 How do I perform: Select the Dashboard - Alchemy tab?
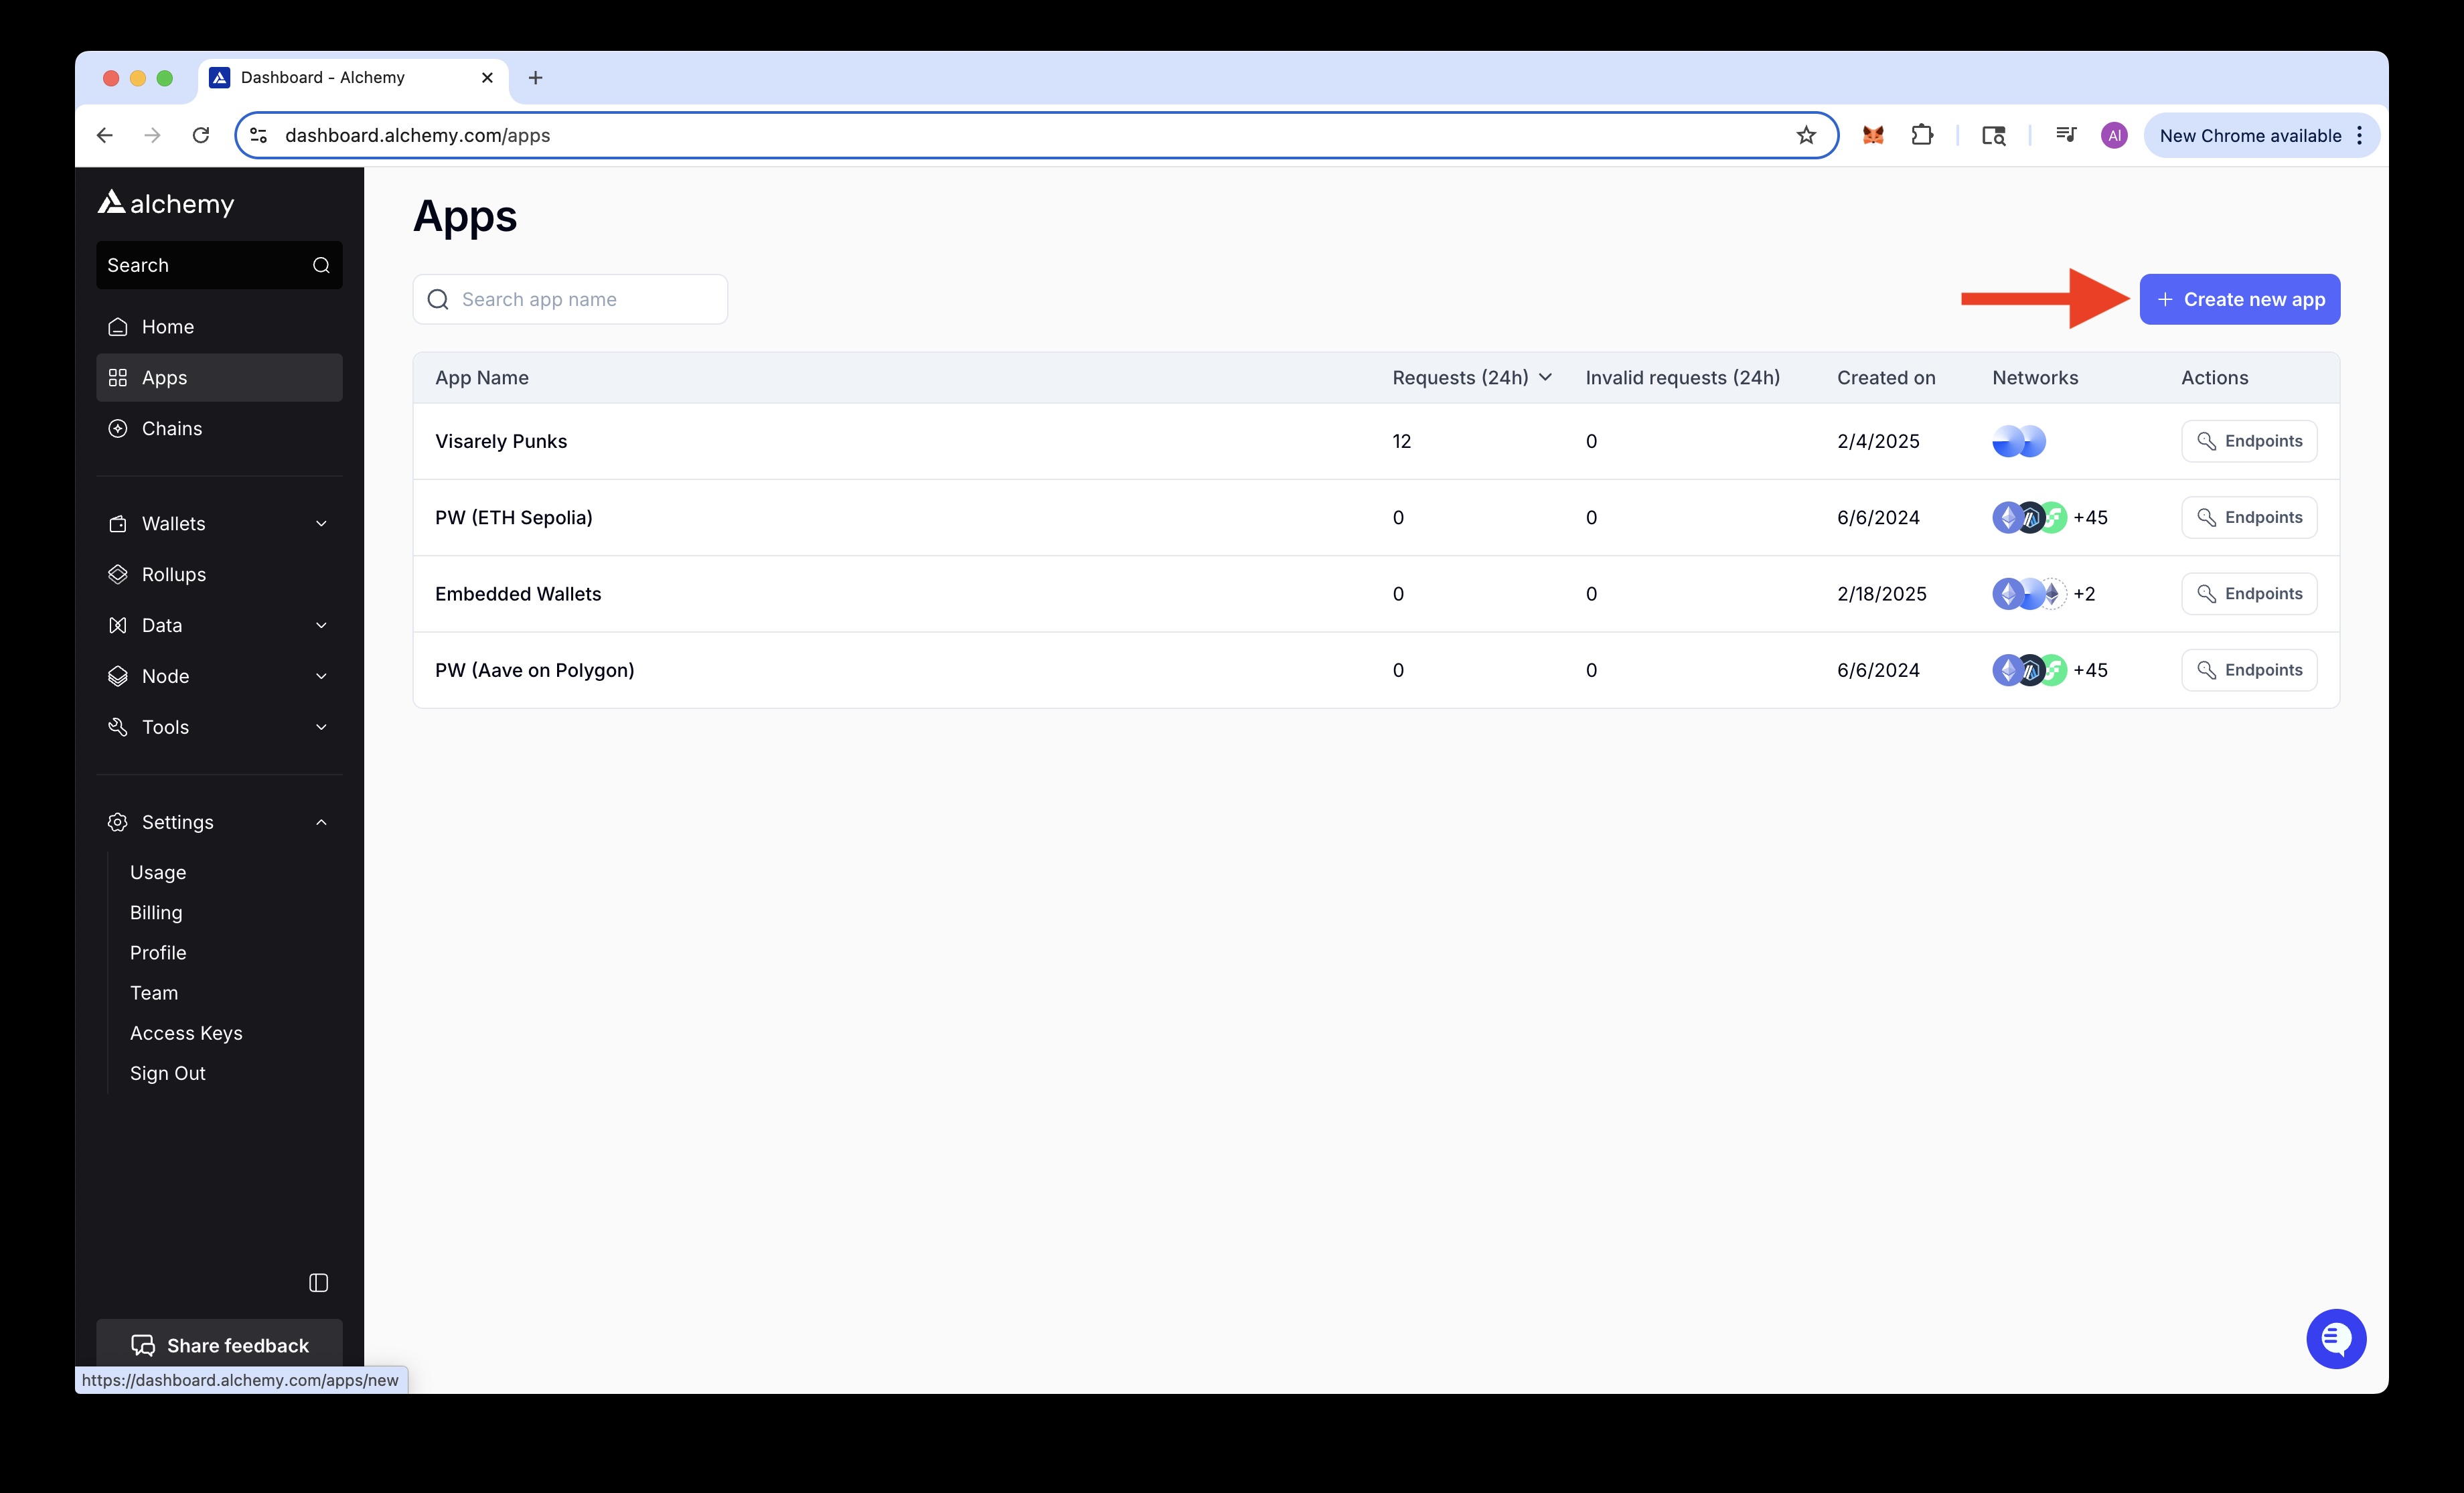coord(353,78)
